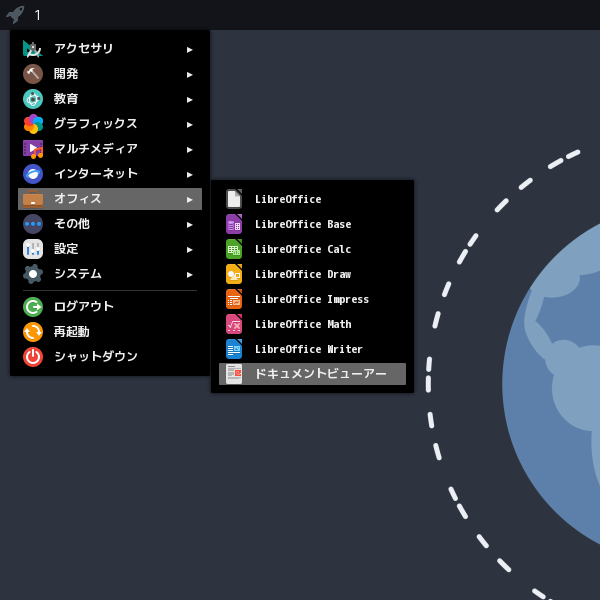Click the 教育 atom icon
The width and height of the screenshot is (600, 600).
[33, 99]
